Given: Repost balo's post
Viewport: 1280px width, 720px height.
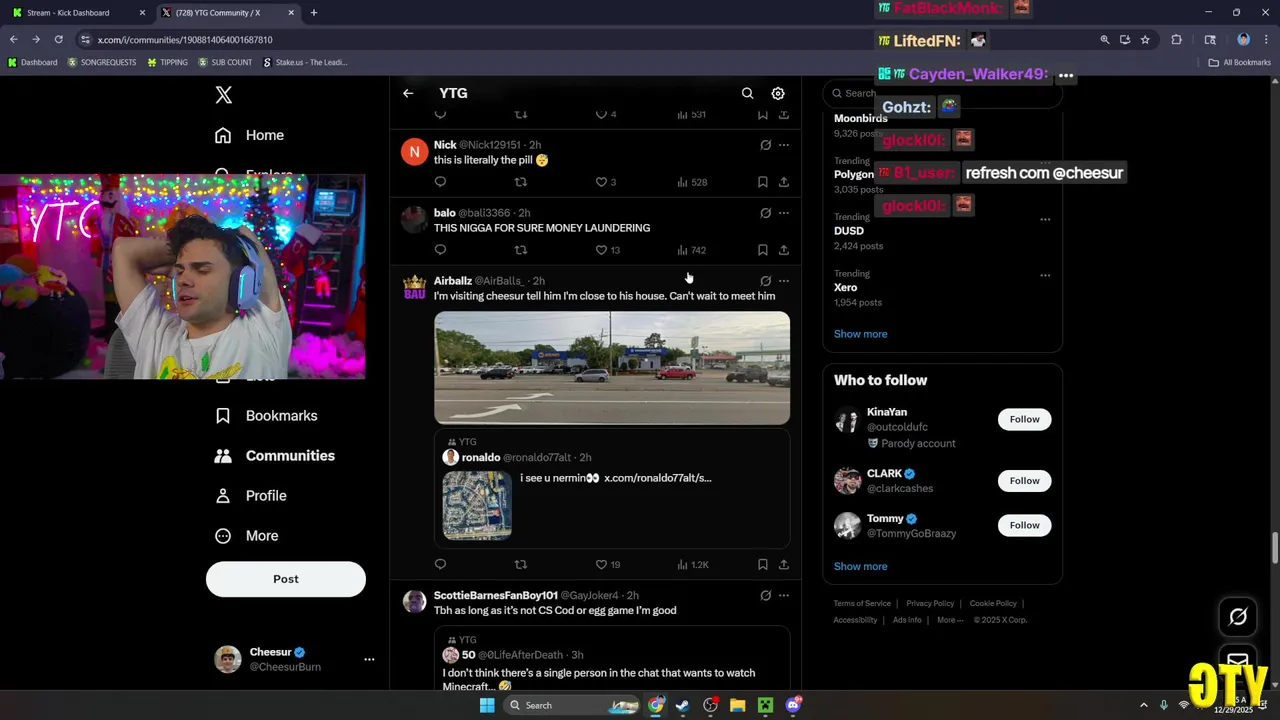Looking at the screenshot, I should coord(520,250).
